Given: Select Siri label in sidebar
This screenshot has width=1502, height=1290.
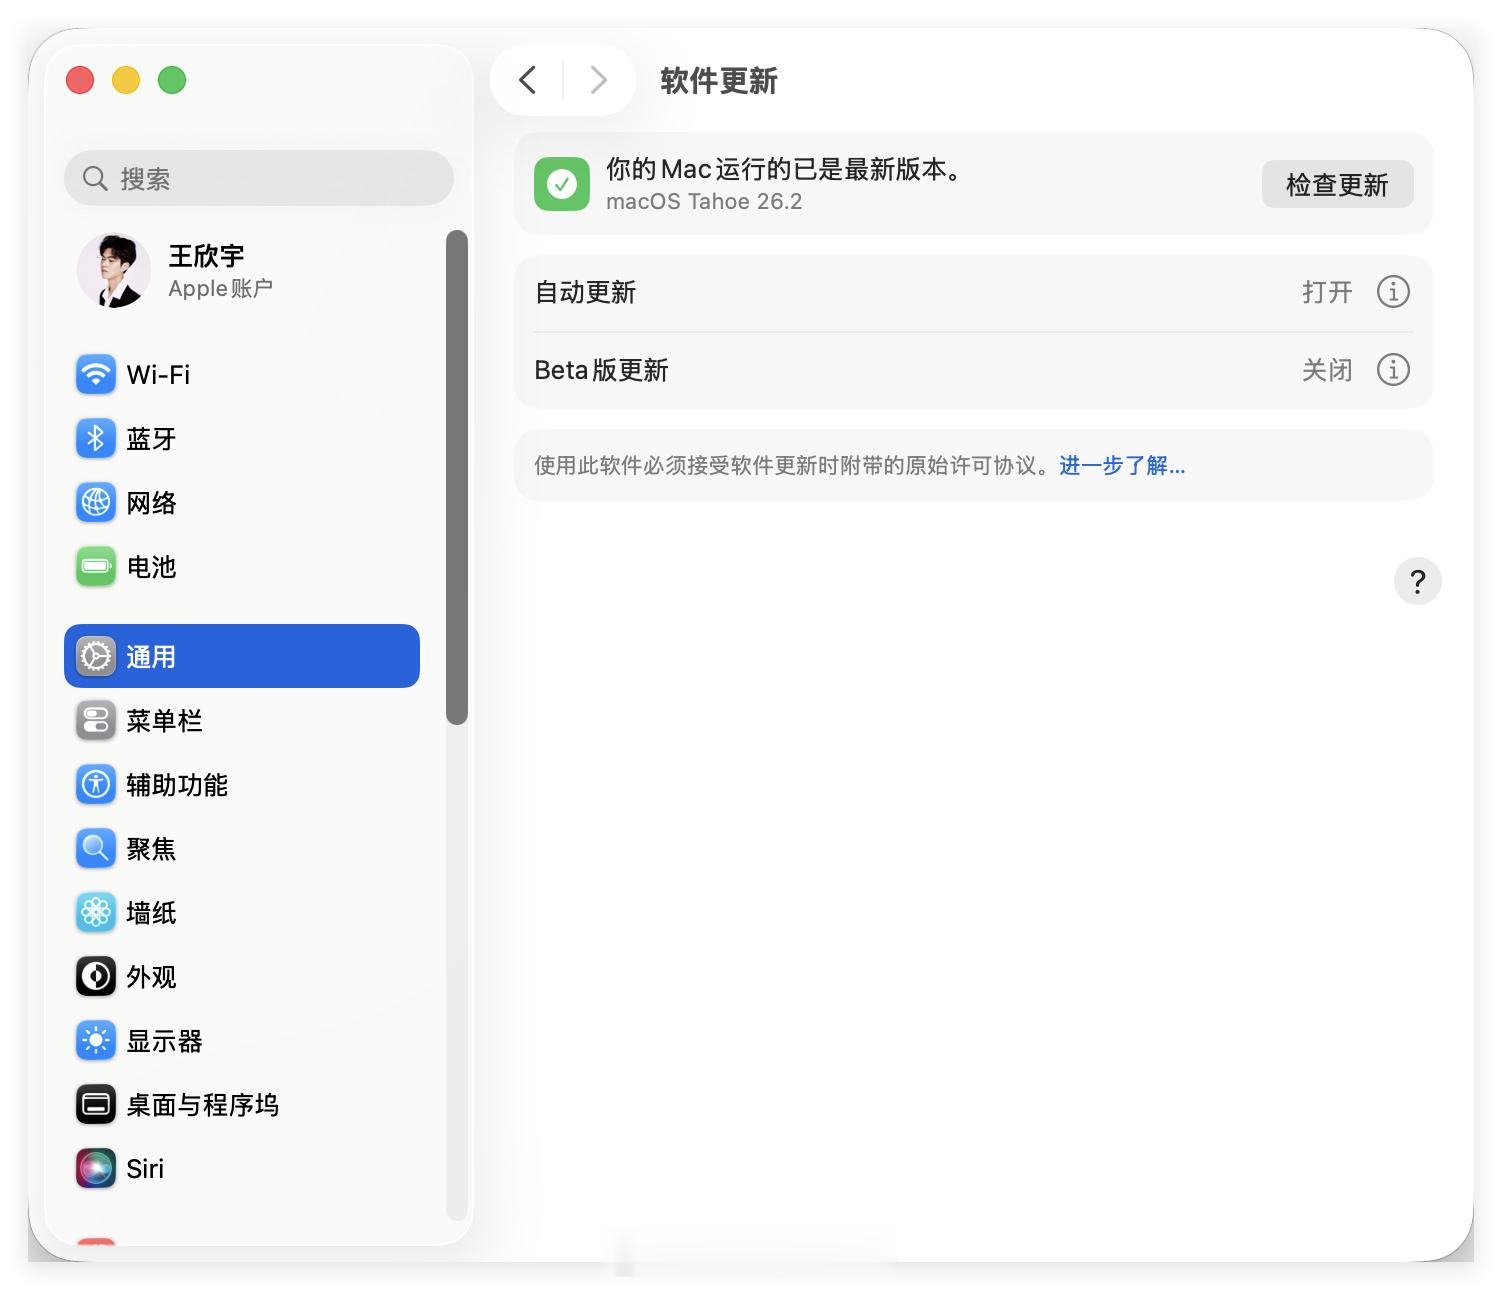Looking at the screenshot, I should [145, 1168].
